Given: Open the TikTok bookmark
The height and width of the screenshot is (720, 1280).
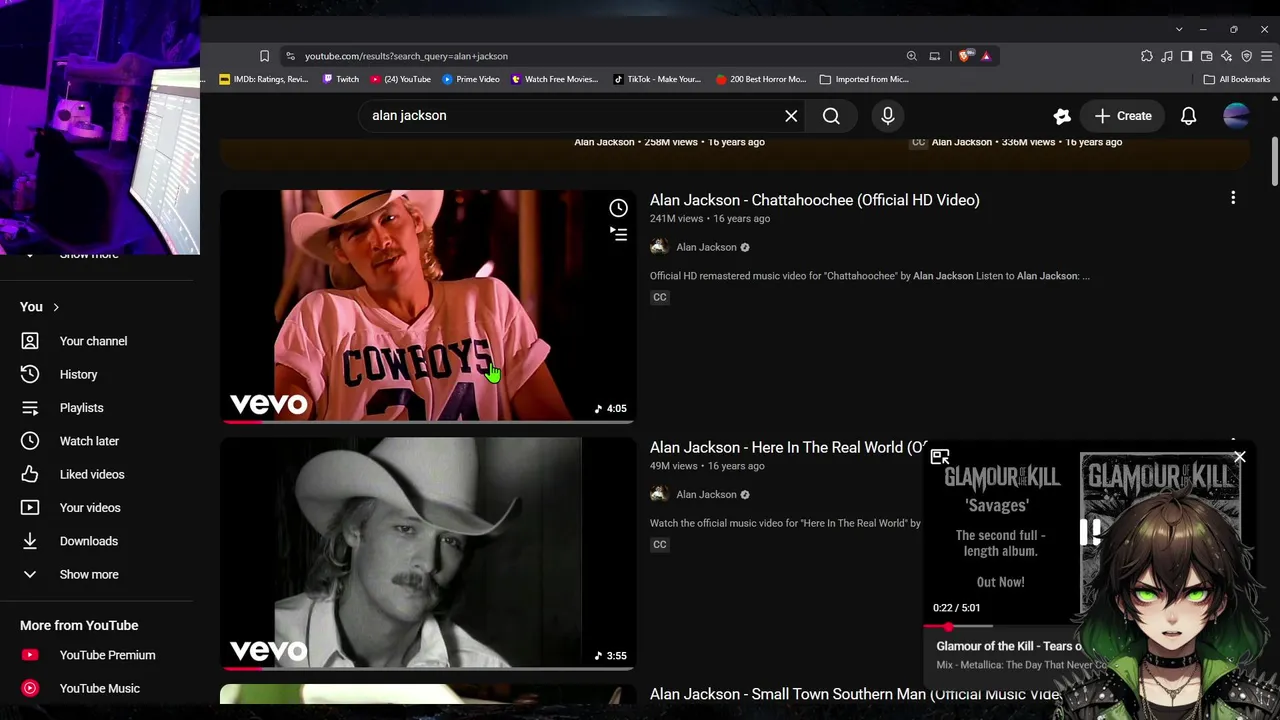Looking at the screenshot, I should tap(657, 79).
